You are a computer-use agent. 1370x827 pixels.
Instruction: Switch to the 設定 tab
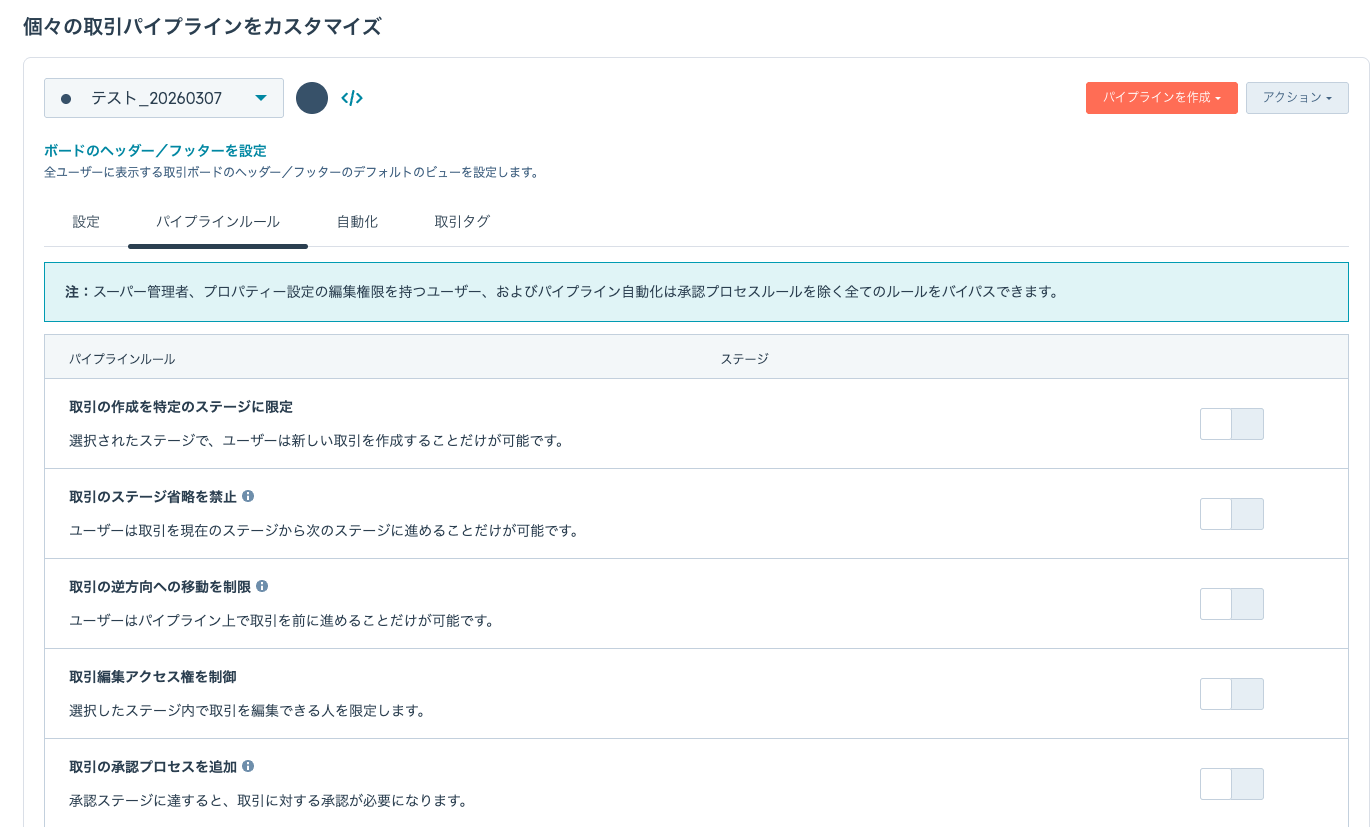[x=86, y=222]
